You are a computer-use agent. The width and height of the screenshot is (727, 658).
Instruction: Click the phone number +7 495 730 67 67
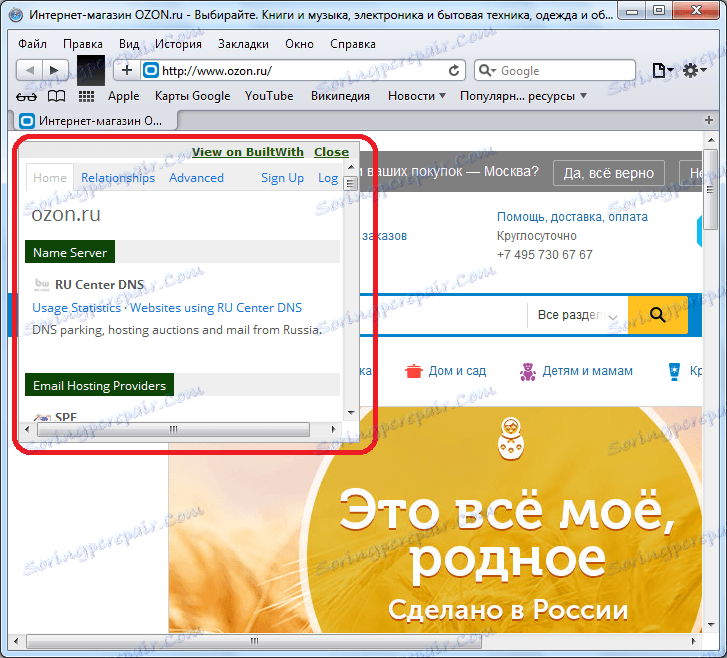544,255
